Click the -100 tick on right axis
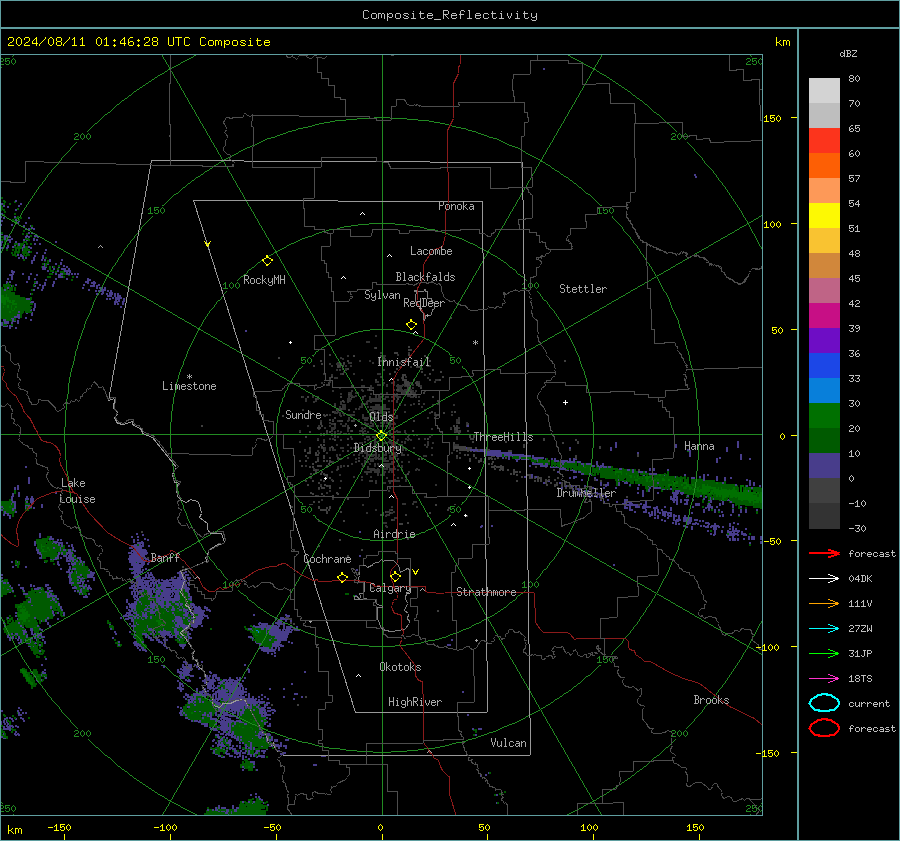Image resolution: width=900 pixels, height=841 pixels. click(x=767, y=647)
